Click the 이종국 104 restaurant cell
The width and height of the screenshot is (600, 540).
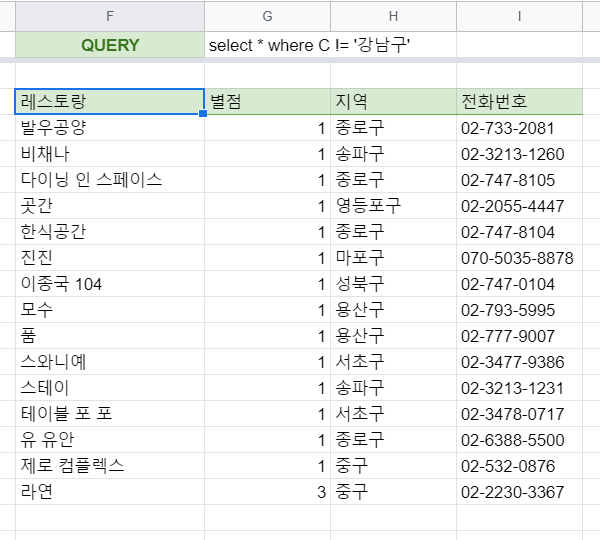pos(110,284)
